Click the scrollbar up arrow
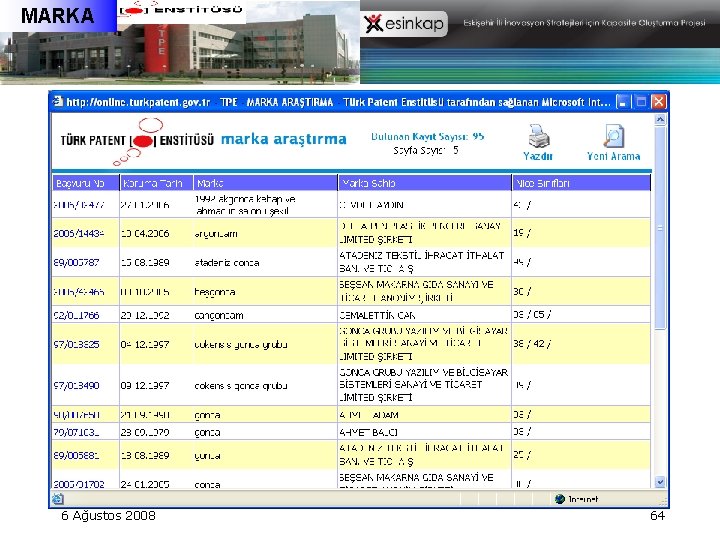Image resolution: width=720 pixels, height=540 pixels. (660, 120)
